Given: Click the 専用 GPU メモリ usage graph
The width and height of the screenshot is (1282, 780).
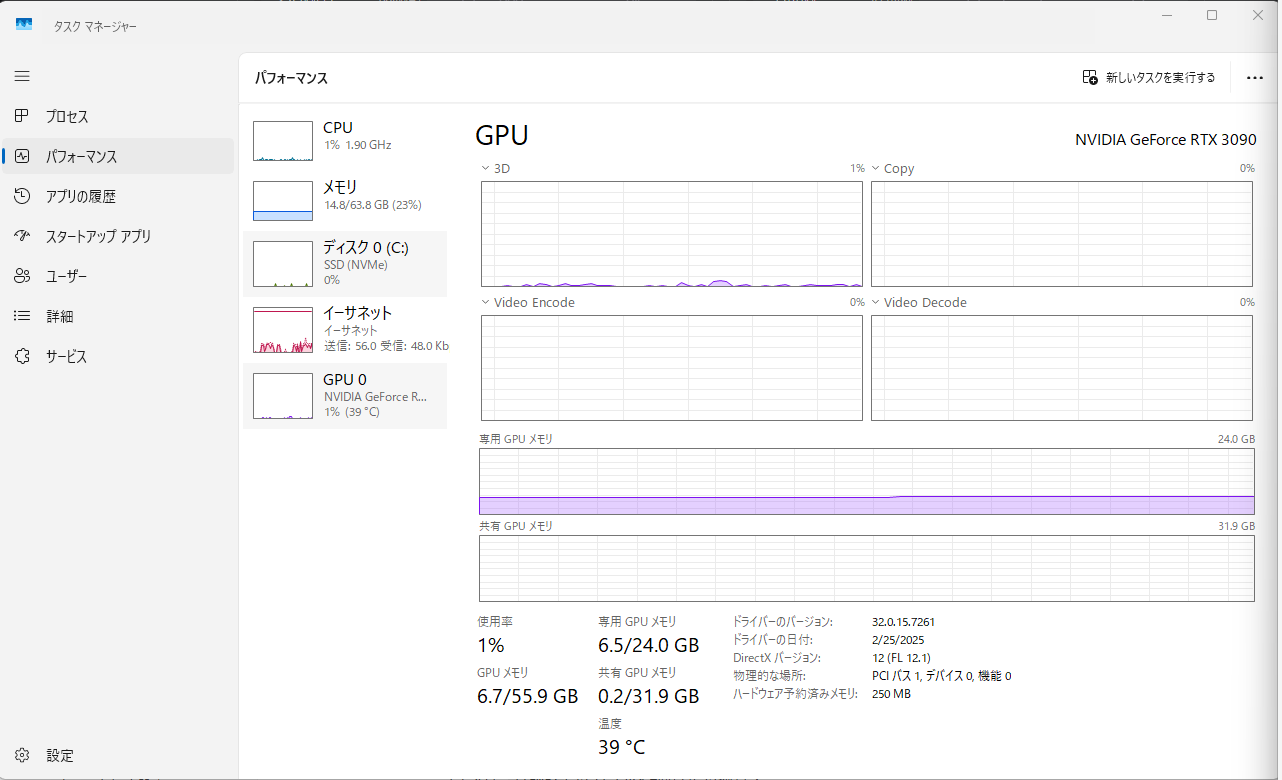Looking at the screenshot, I should pyautogui.click(x=867, y=481).
